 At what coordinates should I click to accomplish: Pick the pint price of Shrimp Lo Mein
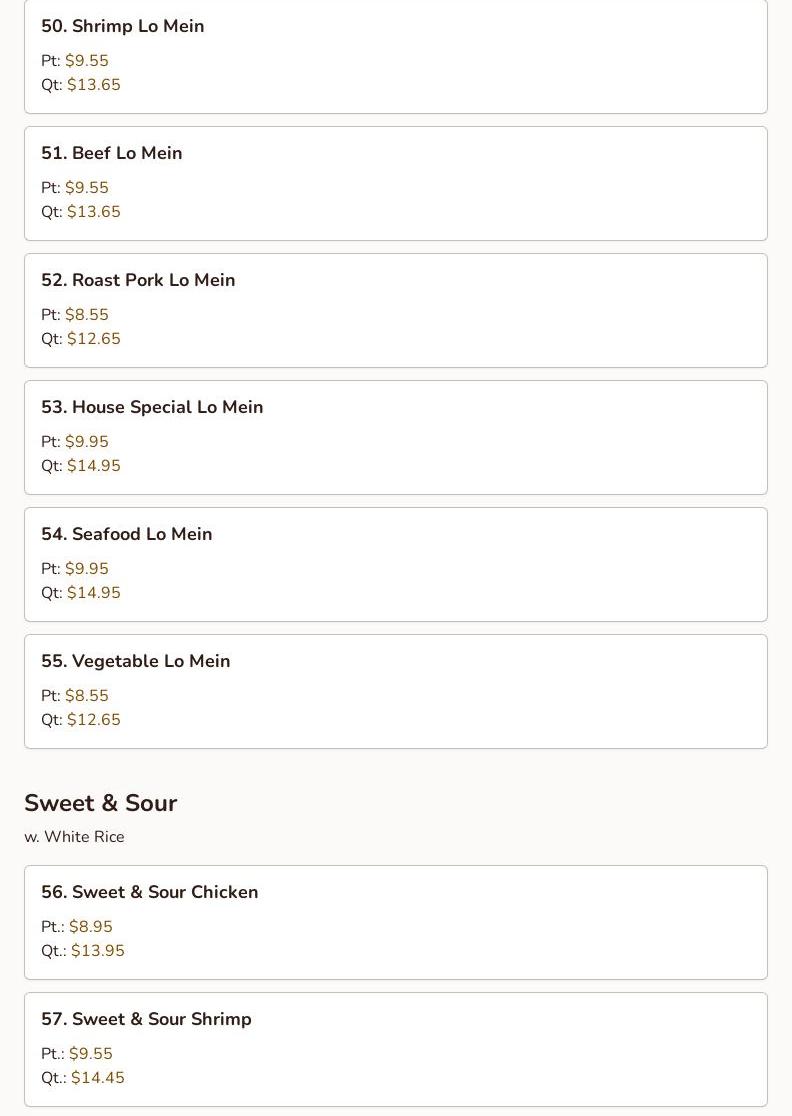87,61
